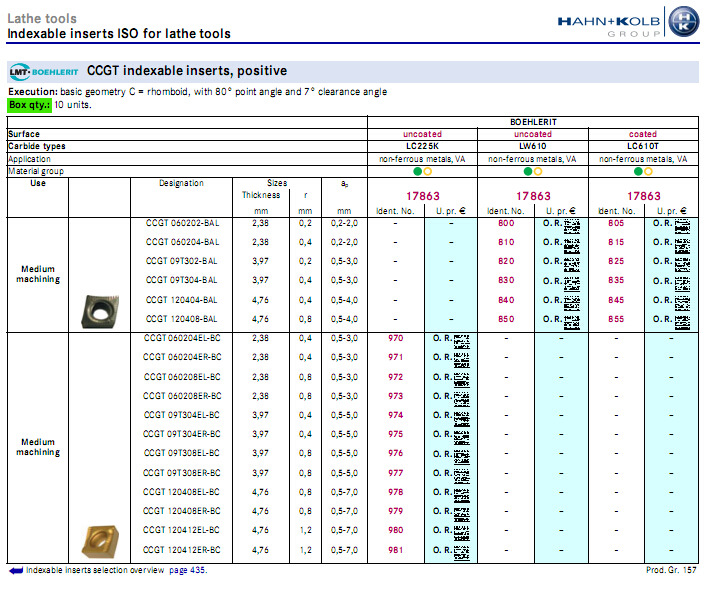716x593 pixels.
Task: Click designation 'CCGT 120412ER-BC'
Action: (x=182, y=550)
